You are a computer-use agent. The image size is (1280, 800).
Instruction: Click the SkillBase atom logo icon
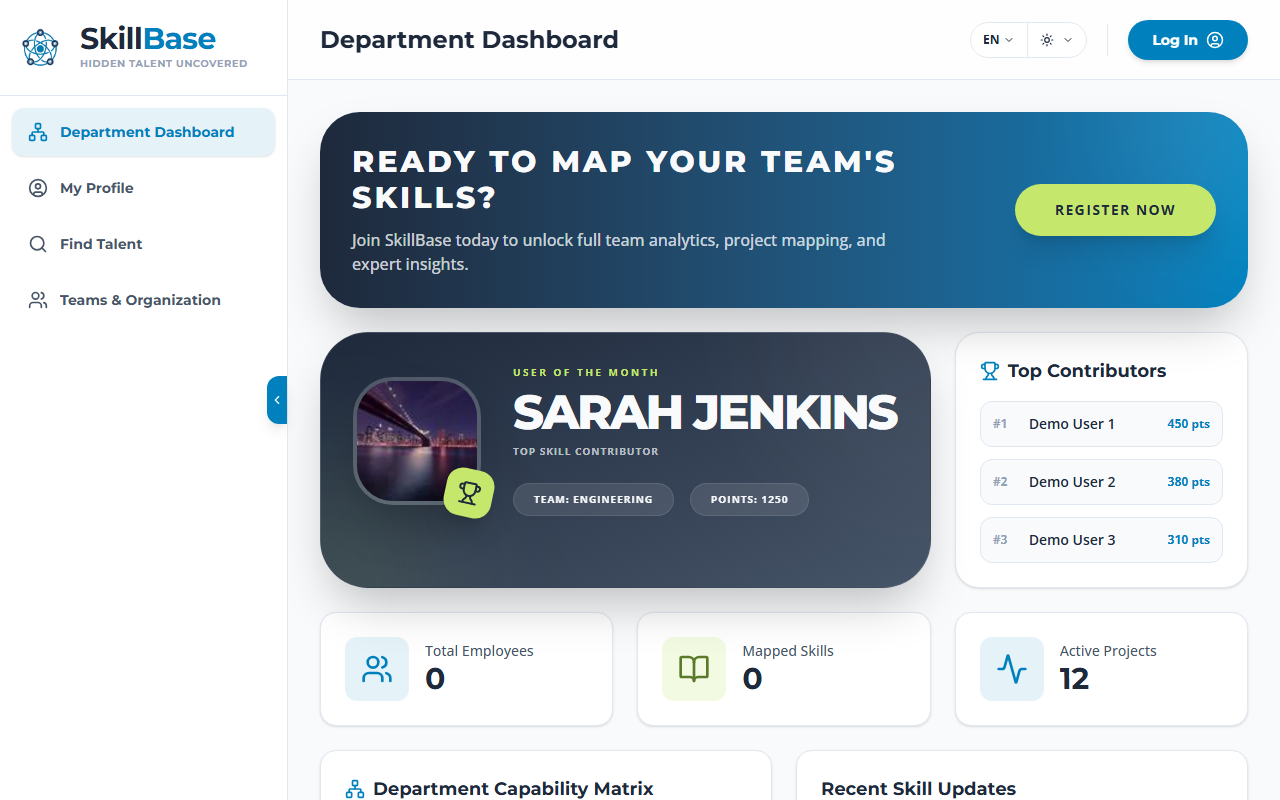click(x=40, y=47)
